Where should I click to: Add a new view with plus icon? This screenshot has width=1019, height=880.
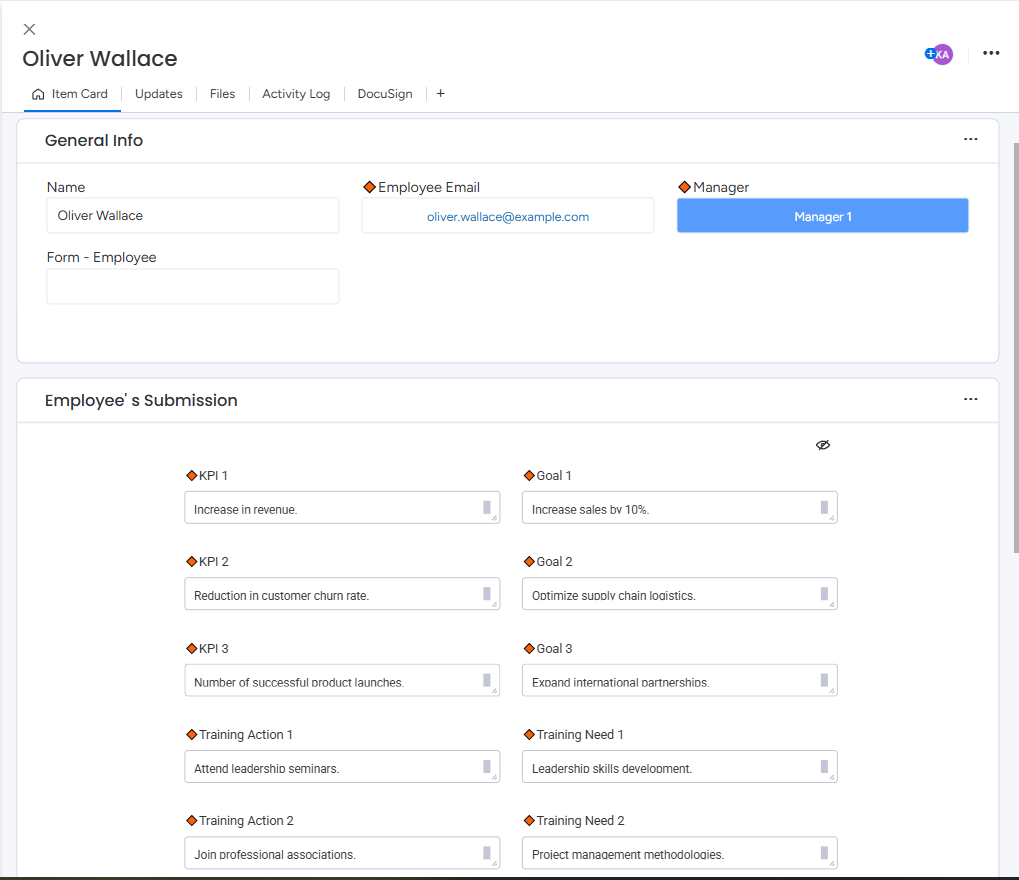[441, 94]
